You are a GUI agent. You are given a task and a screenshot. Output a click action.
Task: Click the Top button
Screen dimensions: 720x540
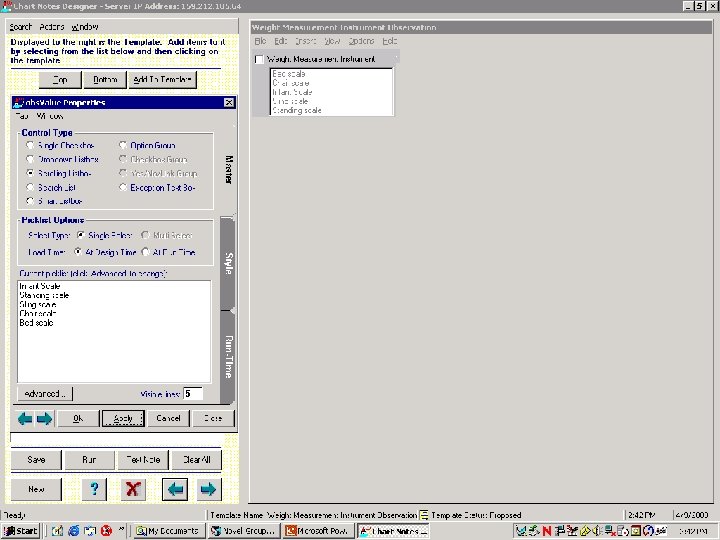pos(60,79)
